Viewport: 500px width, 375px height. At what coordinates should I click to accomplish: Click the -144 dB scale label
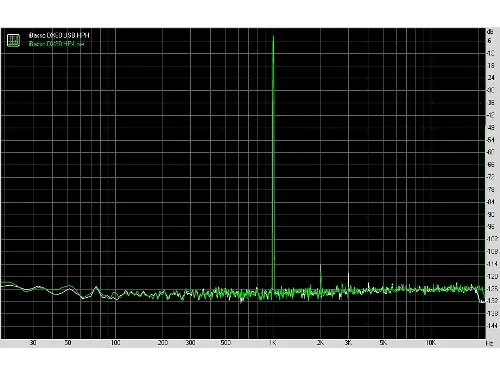click(492, 325)
